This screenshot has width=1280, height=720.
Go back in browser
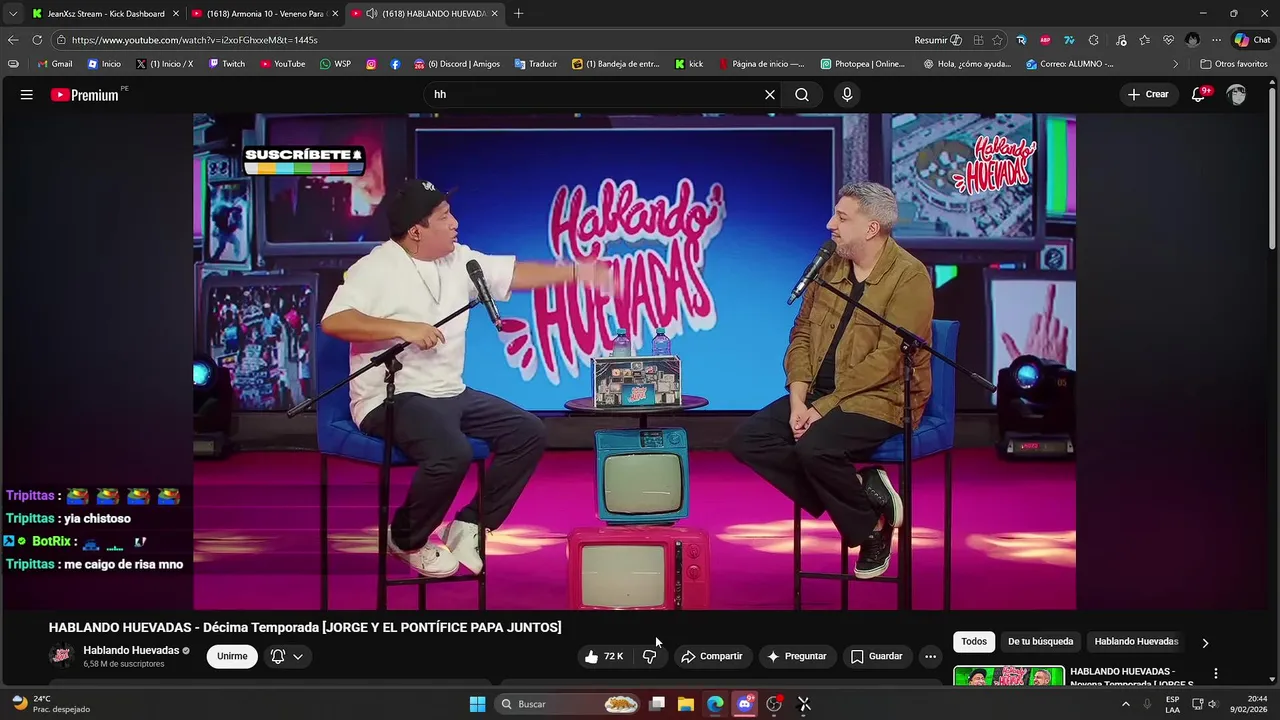click(13, 40)
